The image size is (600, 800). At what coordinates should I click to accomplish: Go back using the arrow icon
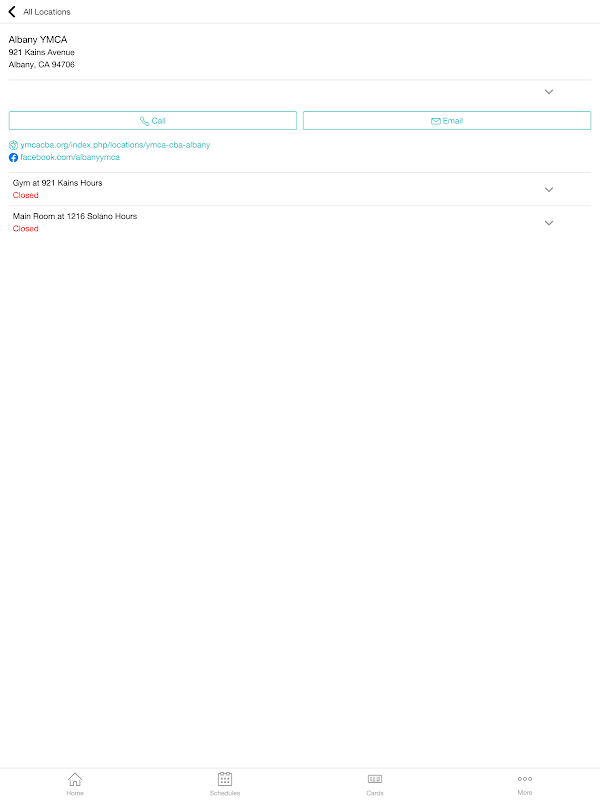click(x=12, y=11)
